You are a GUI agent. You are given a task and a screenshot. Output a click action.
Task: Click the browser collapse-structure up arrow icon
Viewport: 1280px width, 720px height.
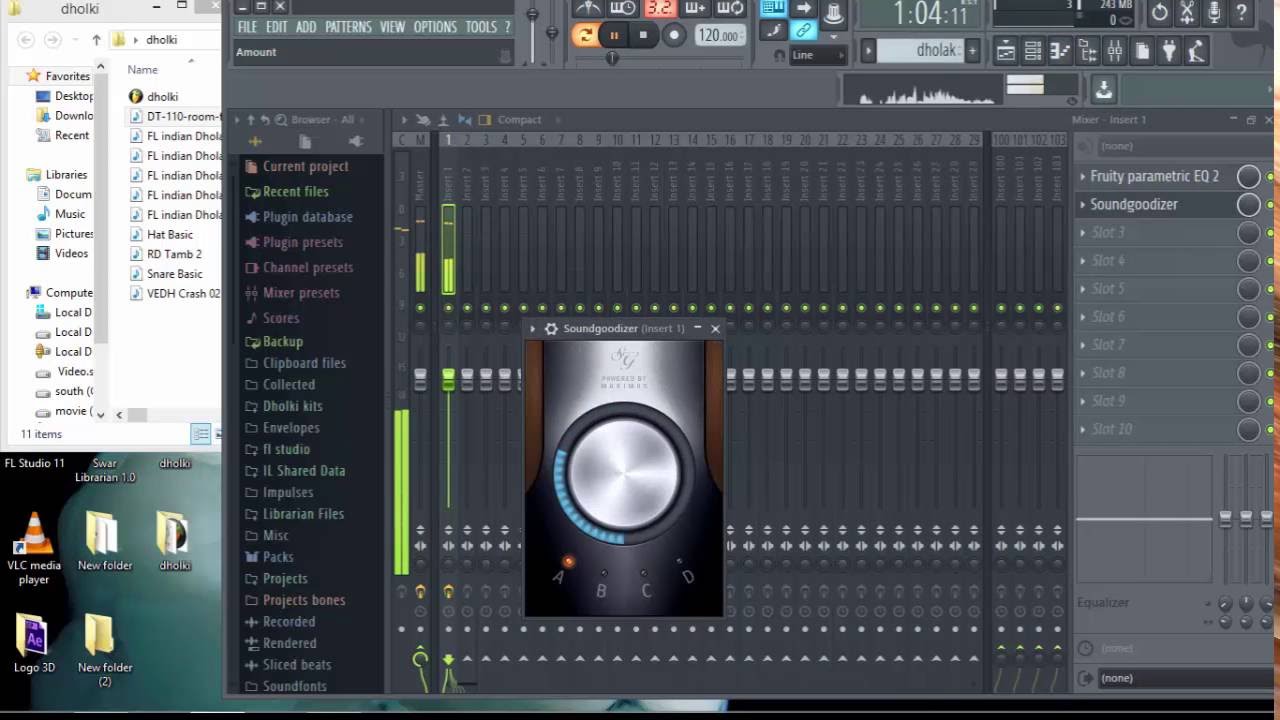tap(251, 120)
